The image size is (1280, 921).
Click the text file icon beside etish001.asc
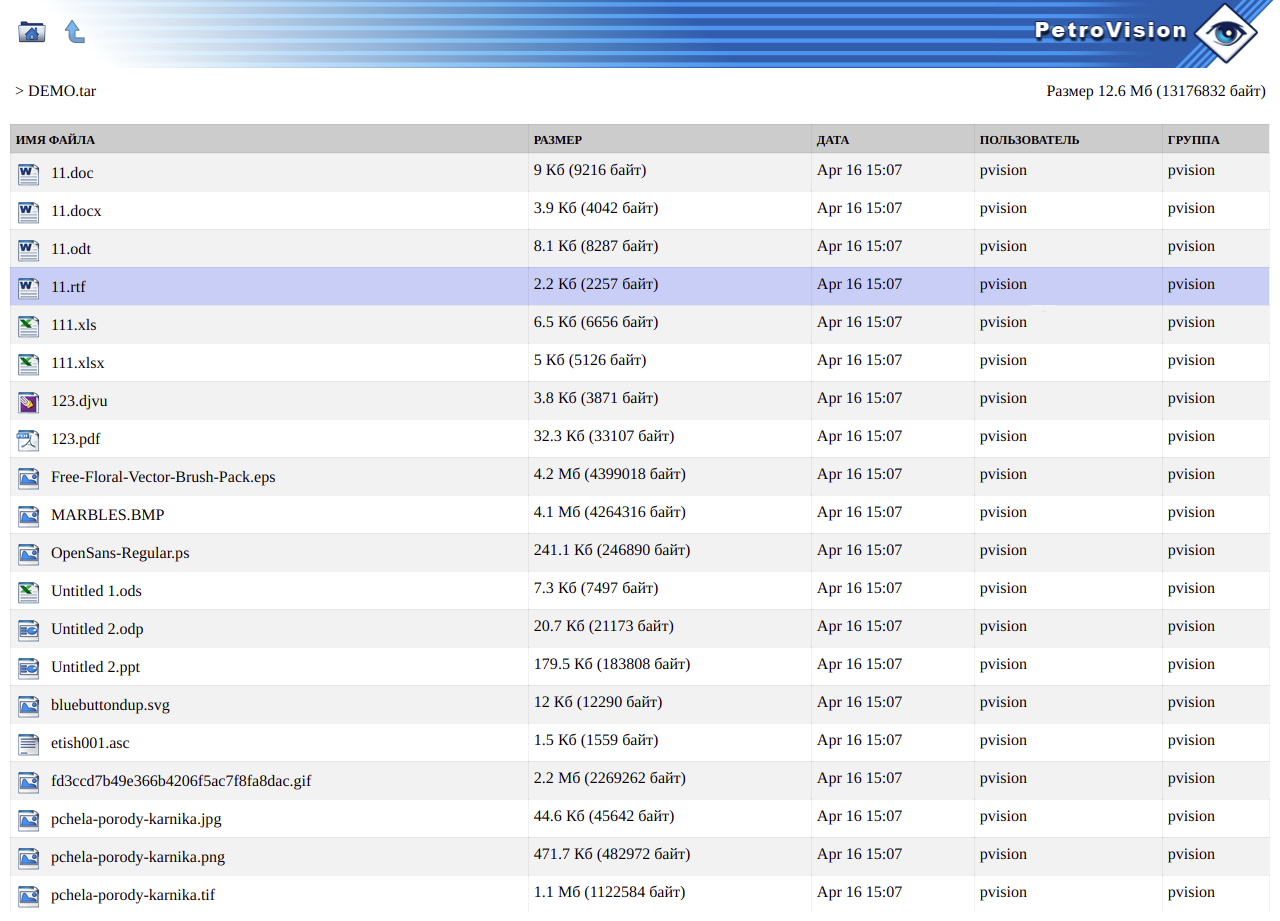coord(28,743)
